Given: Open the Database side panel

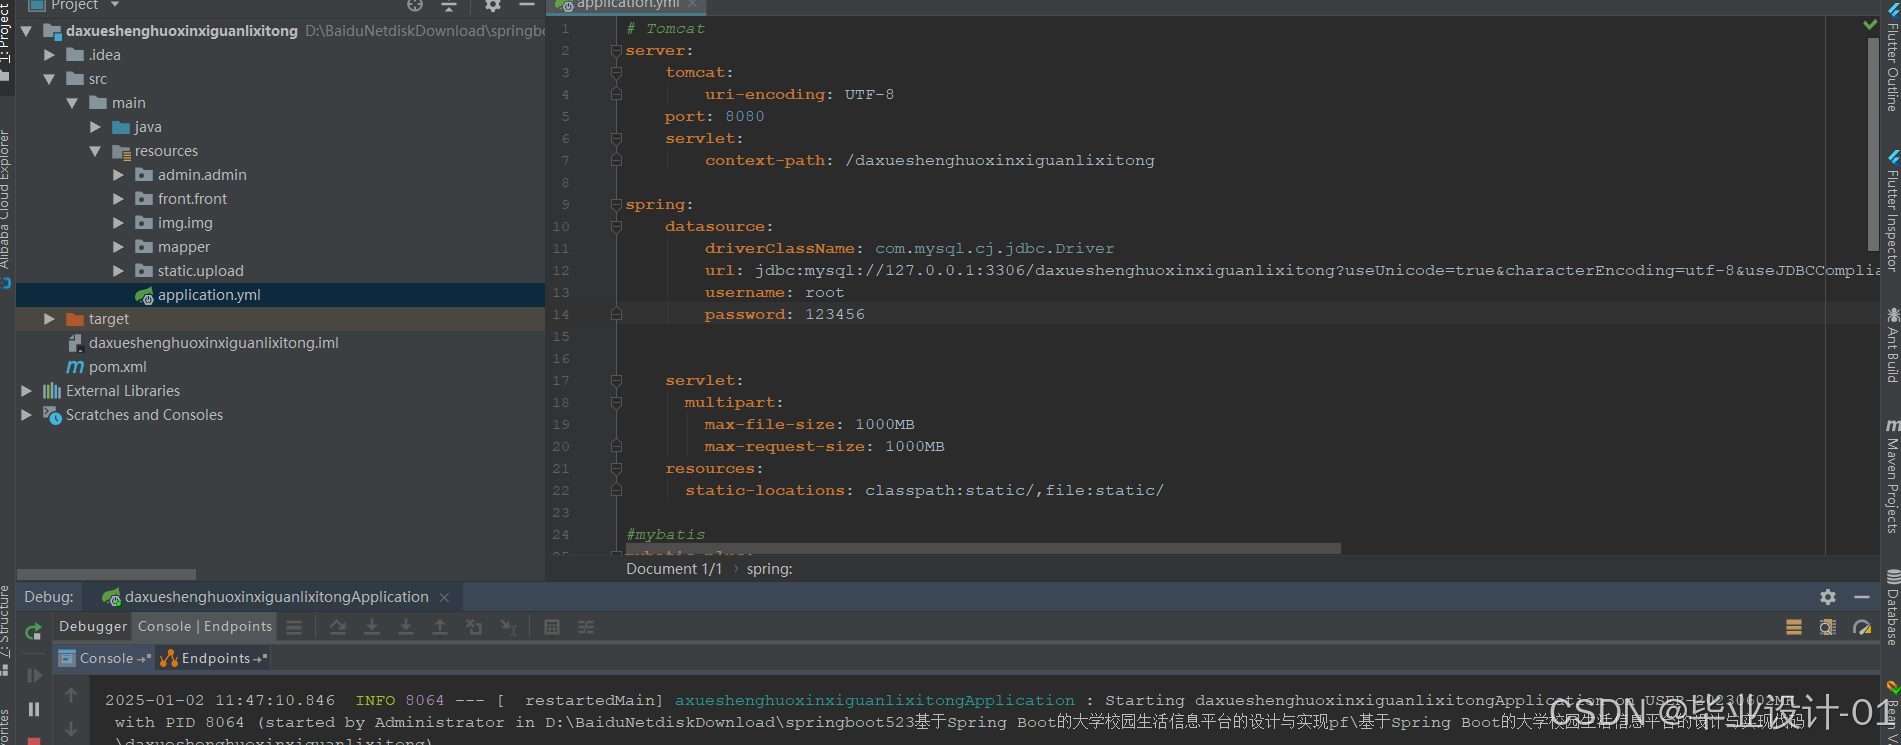Looking at the screenshot, I should tap(1892, 607).
